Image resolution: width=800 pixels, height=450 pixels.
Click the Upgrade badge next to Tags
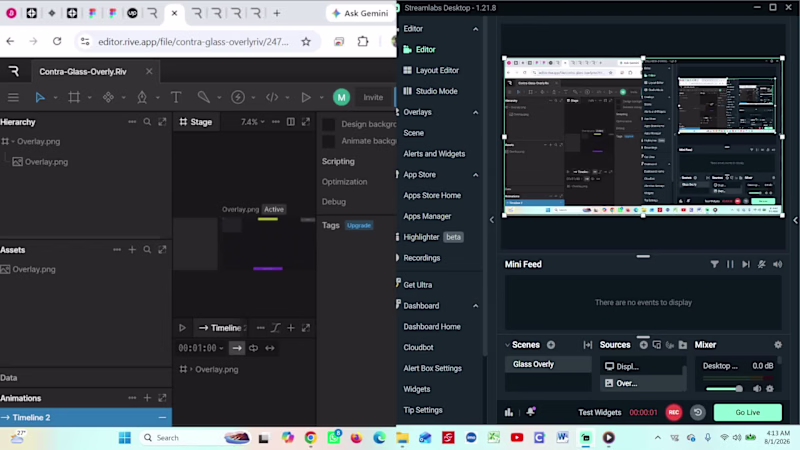click(359, 225)
